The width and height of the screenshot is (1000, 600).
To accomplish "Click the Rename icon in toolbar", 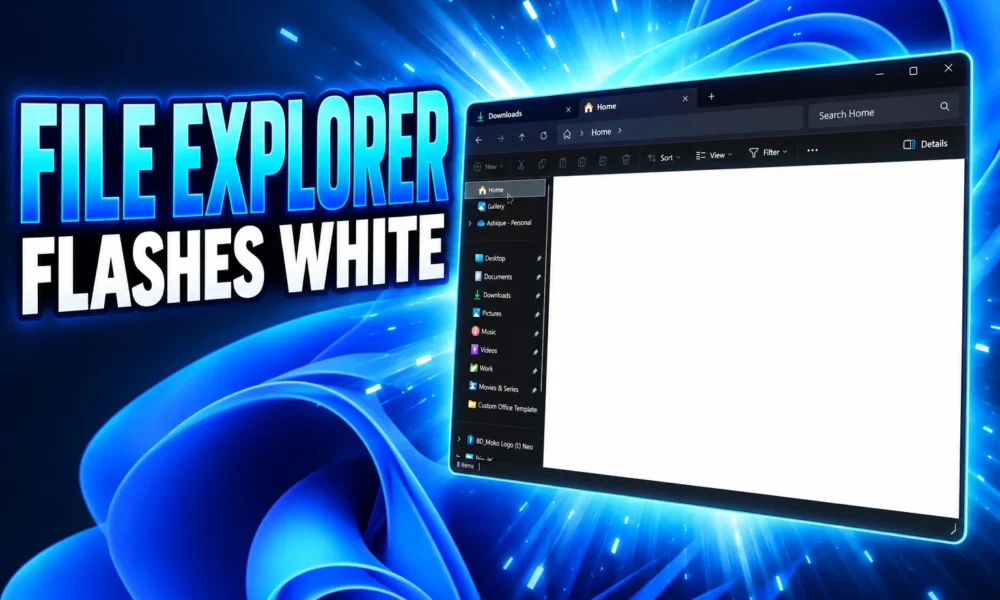I will point(582,162).
